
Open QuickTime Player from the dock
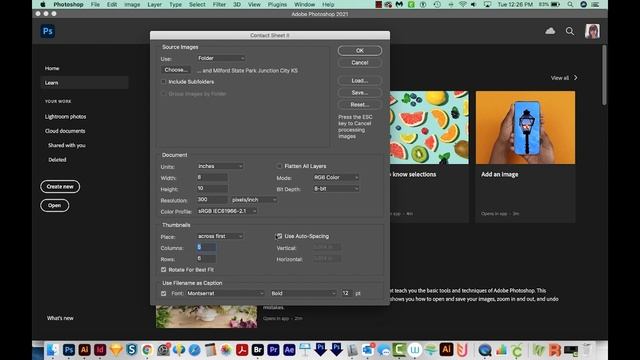[485, 350]
